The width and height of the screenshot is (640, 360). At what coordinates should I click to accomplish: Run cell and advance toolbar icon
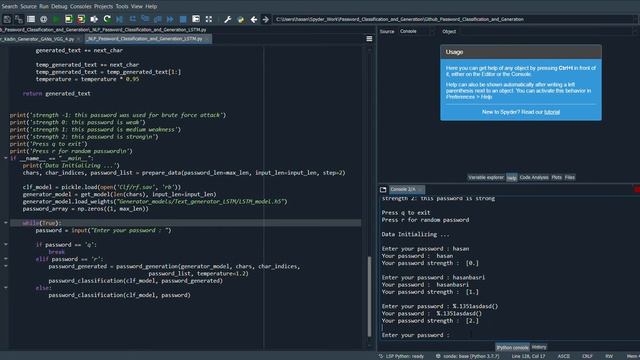81,19
